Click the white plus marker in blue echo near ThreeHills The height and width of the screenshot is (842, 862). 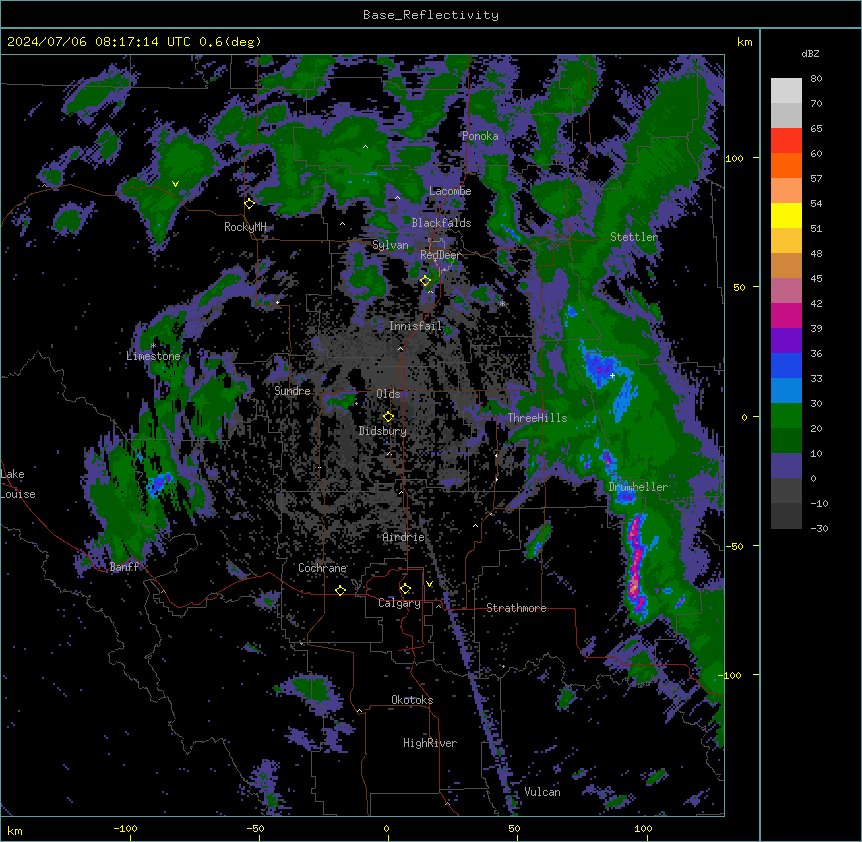point(612,375)
